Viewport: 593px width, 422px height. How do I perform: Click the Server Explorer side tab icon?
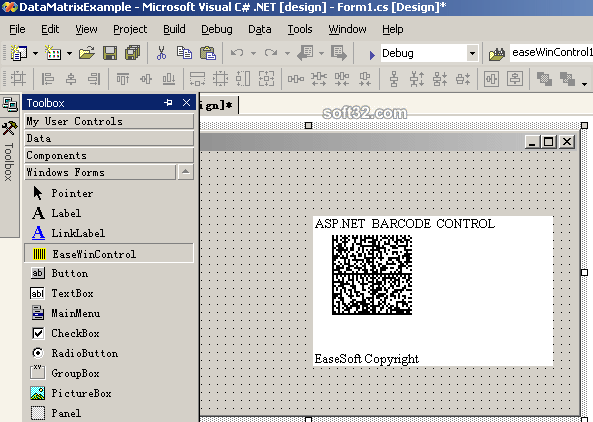[9, 104]
